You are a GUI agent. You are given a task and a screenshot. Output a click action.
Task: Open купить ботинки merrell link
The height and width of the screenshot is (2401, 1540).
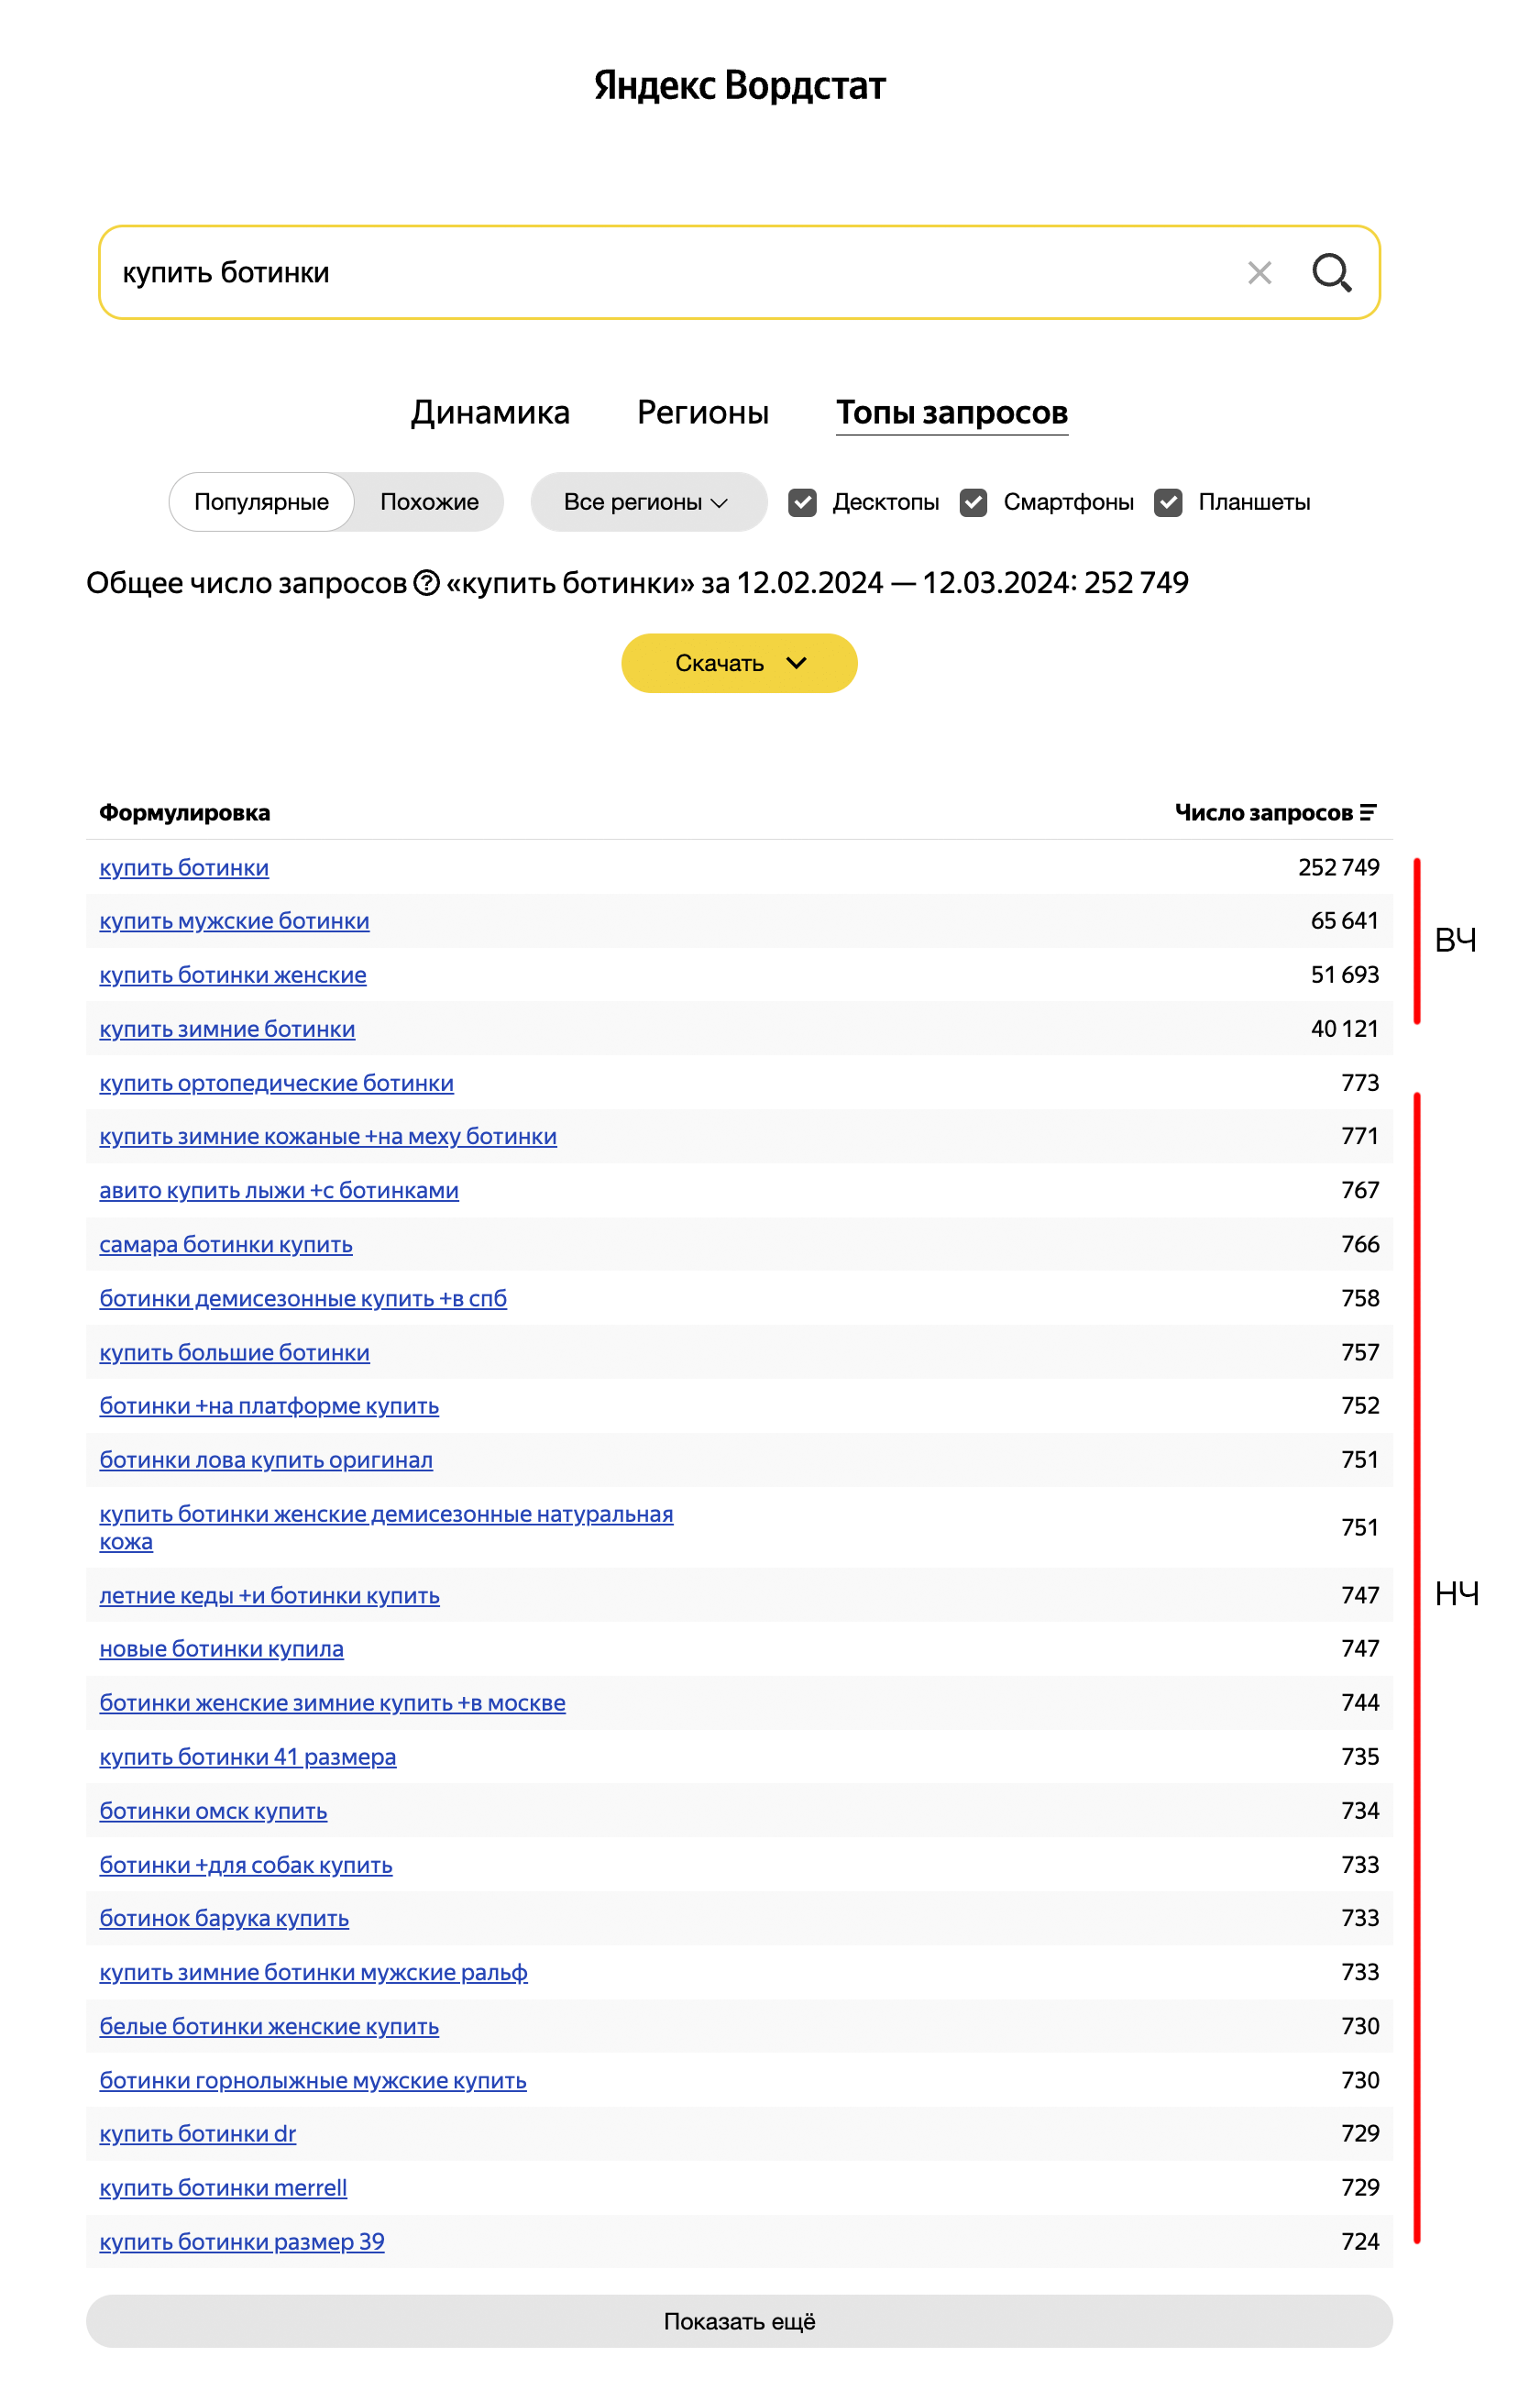tap(223, 2187)
